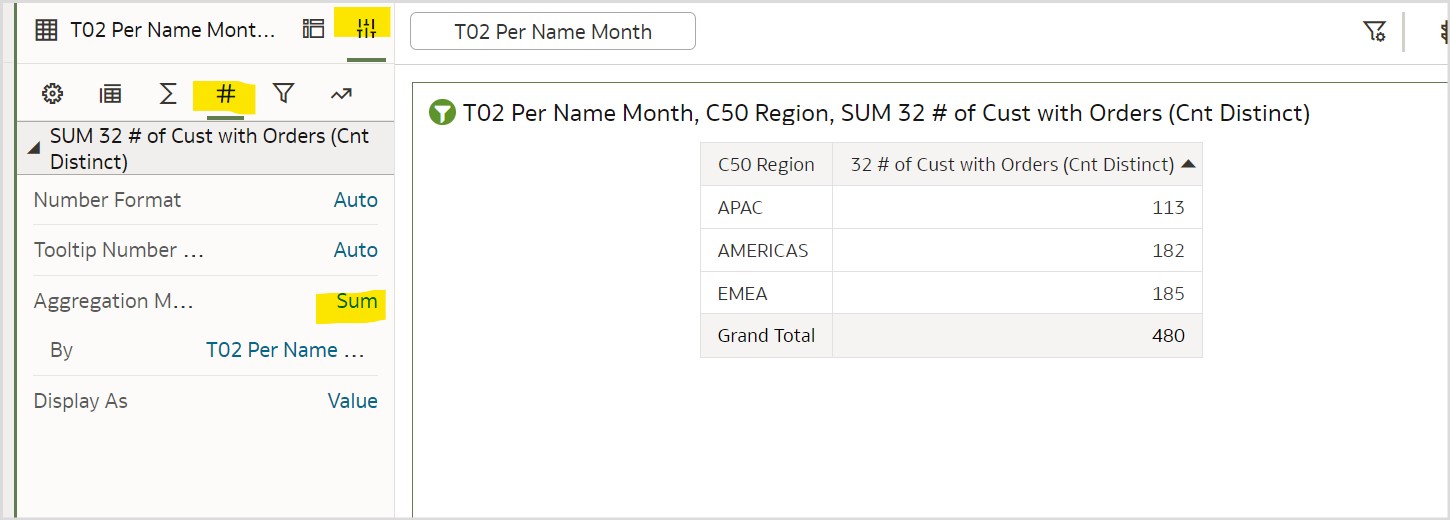
Task: Change the aggregation By T02 Per Name value
Action: (x=285, y=350)
